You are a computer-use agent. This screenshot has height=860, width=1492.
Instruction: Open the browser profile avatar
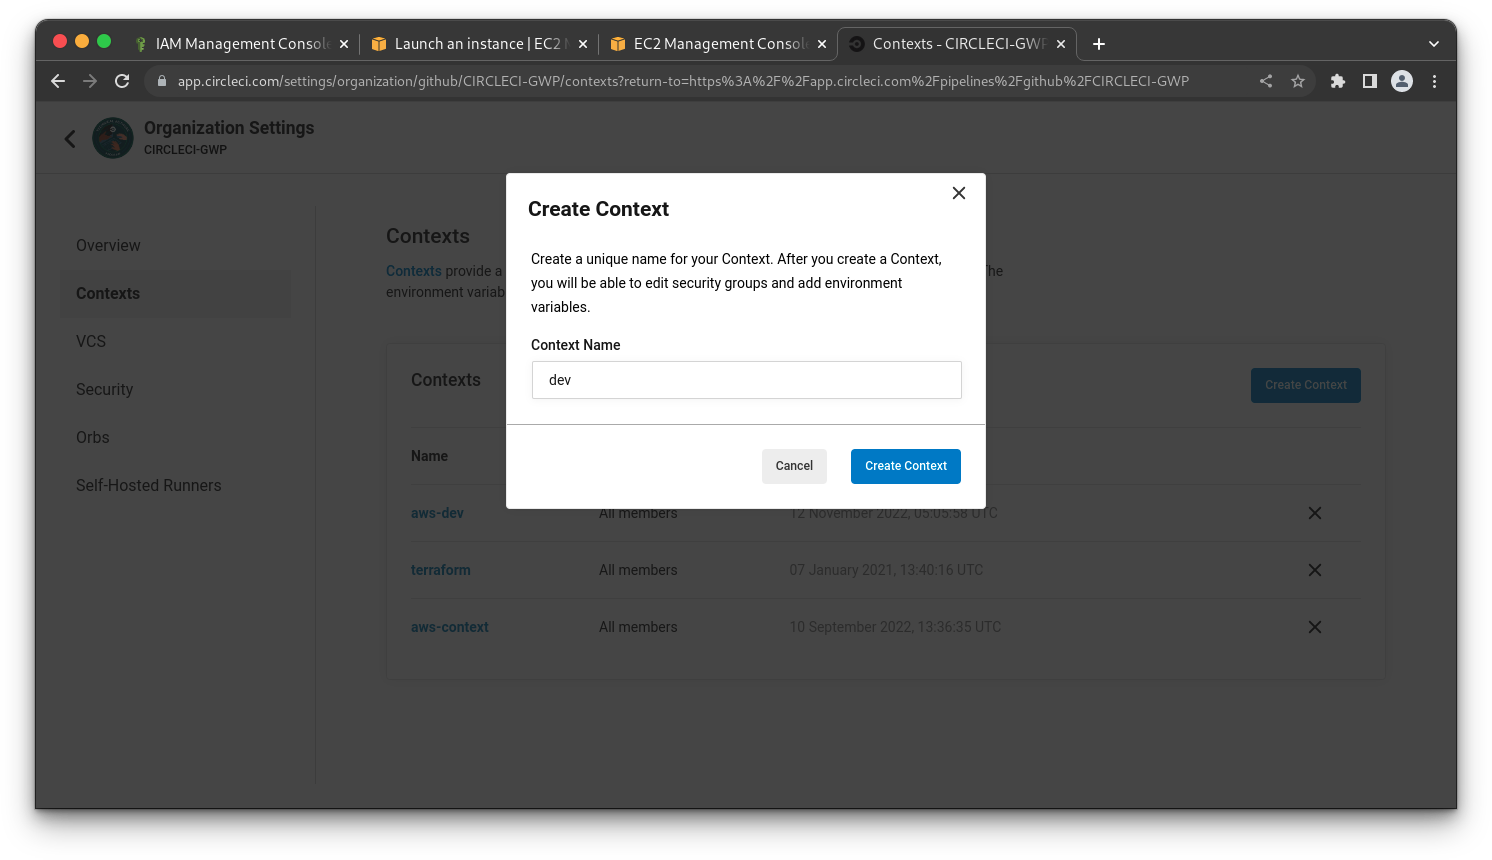(1402, 81)
